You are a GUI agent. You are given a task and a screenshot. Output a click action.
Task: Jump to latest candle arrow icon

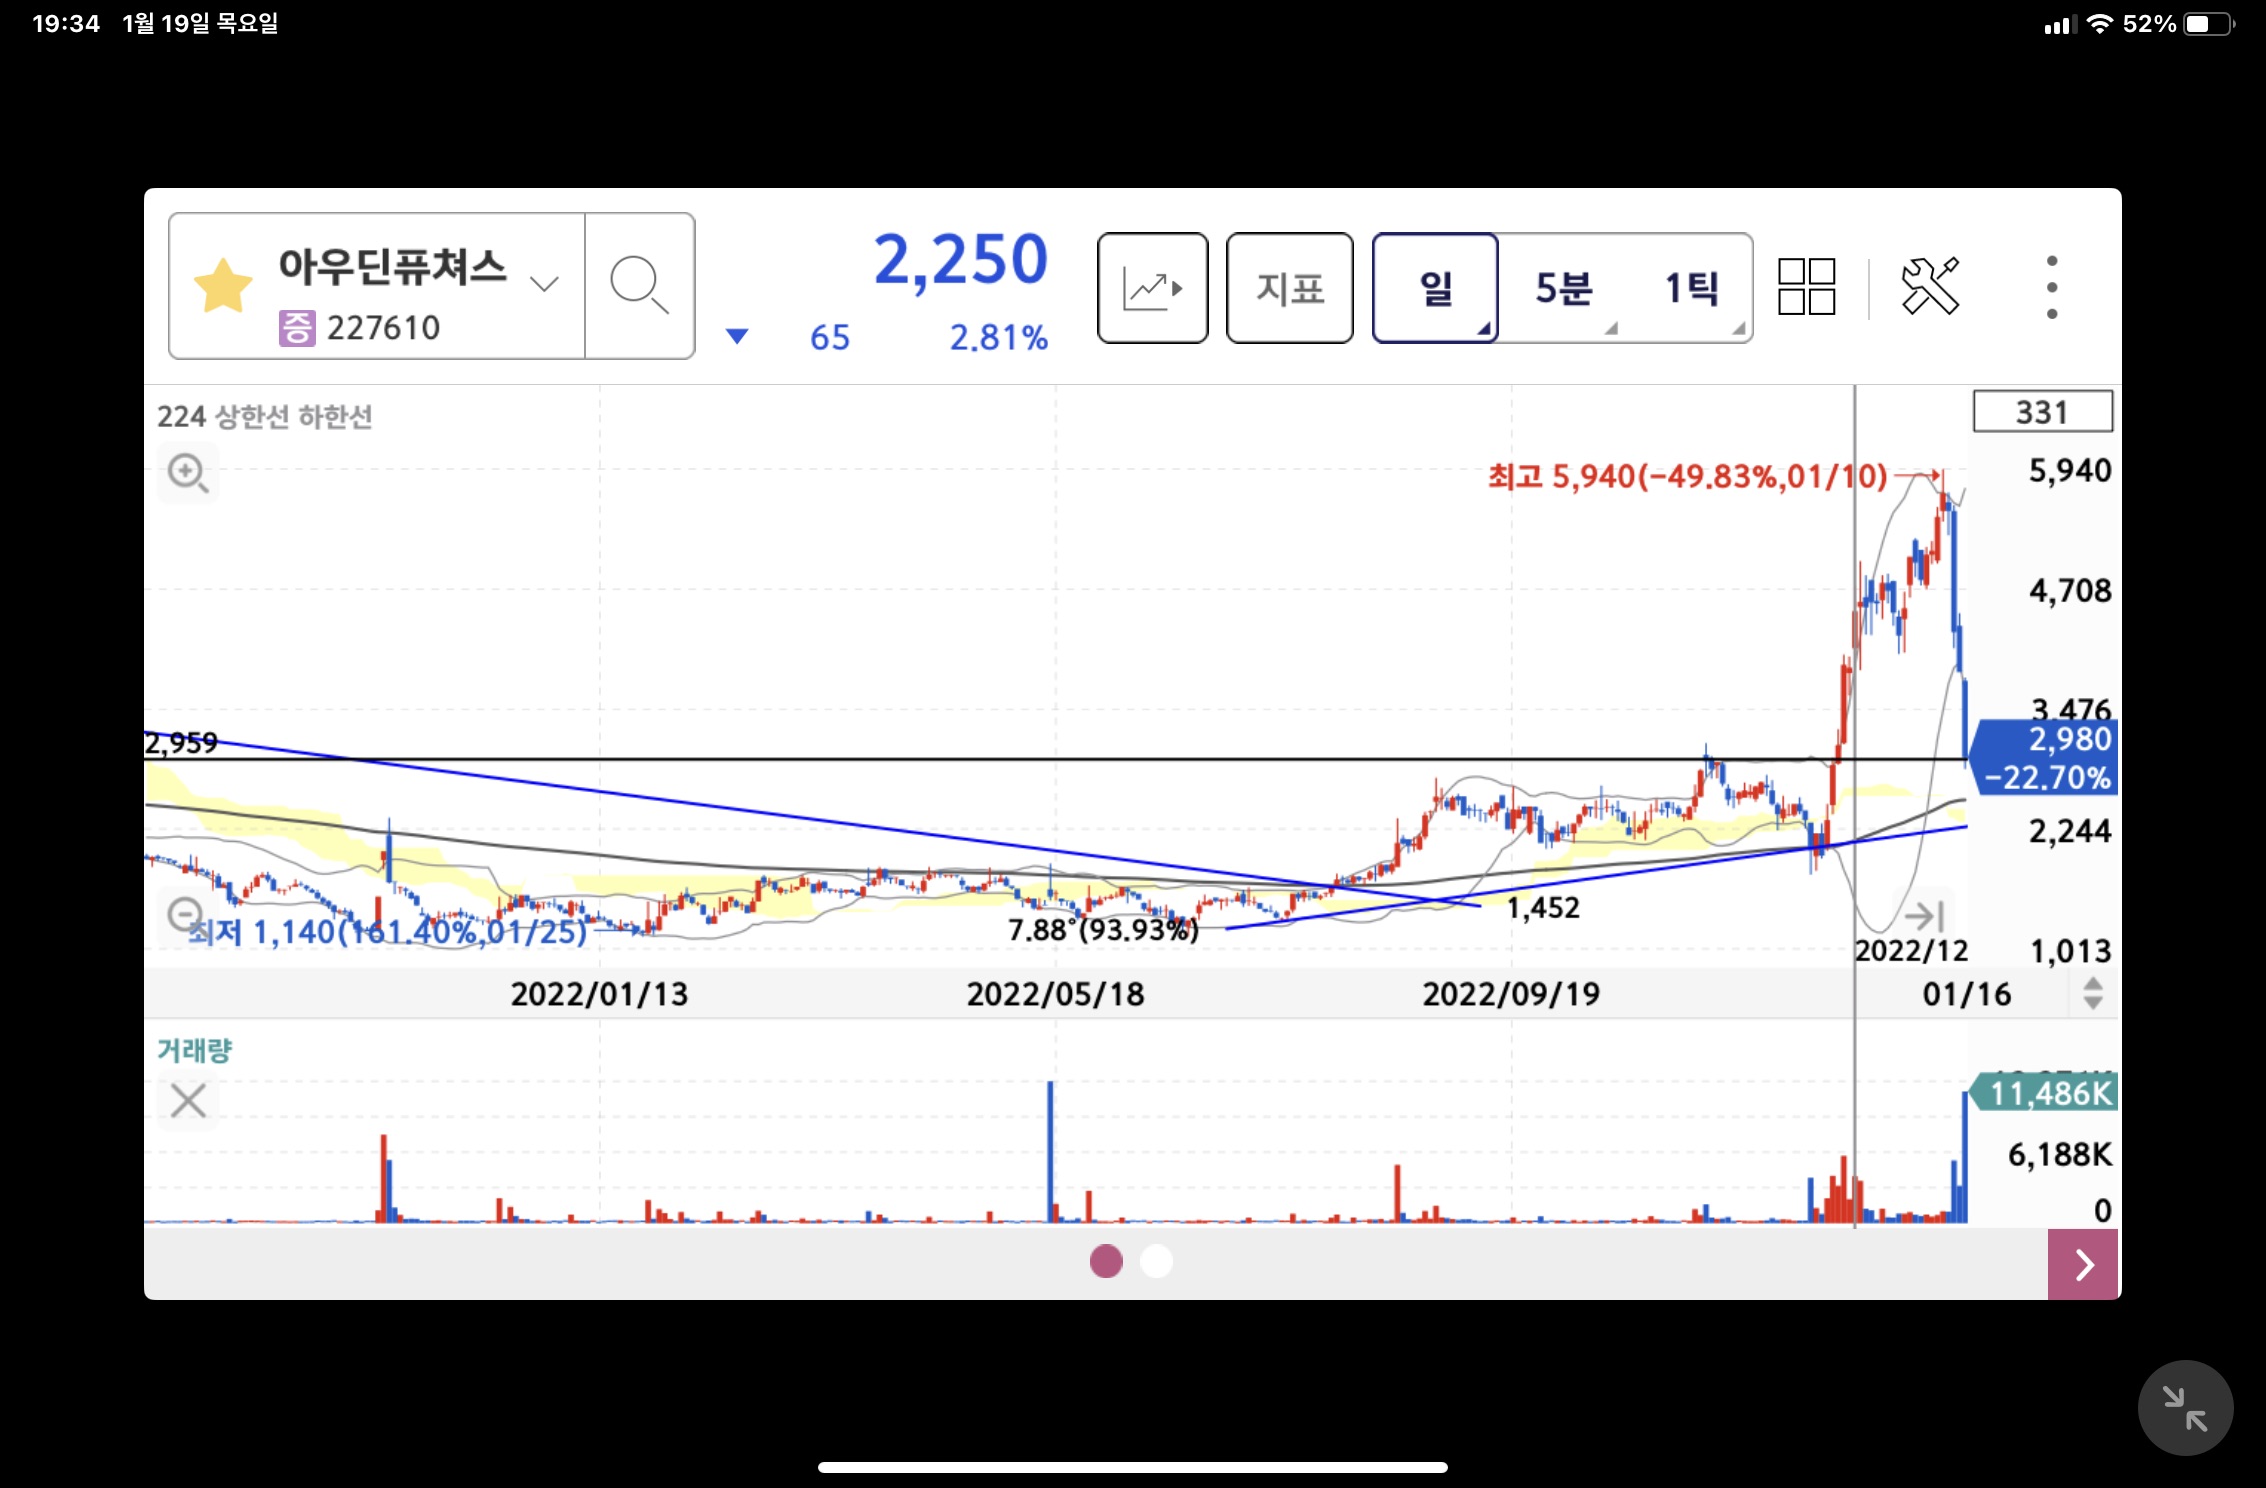tap(1923, 915)
